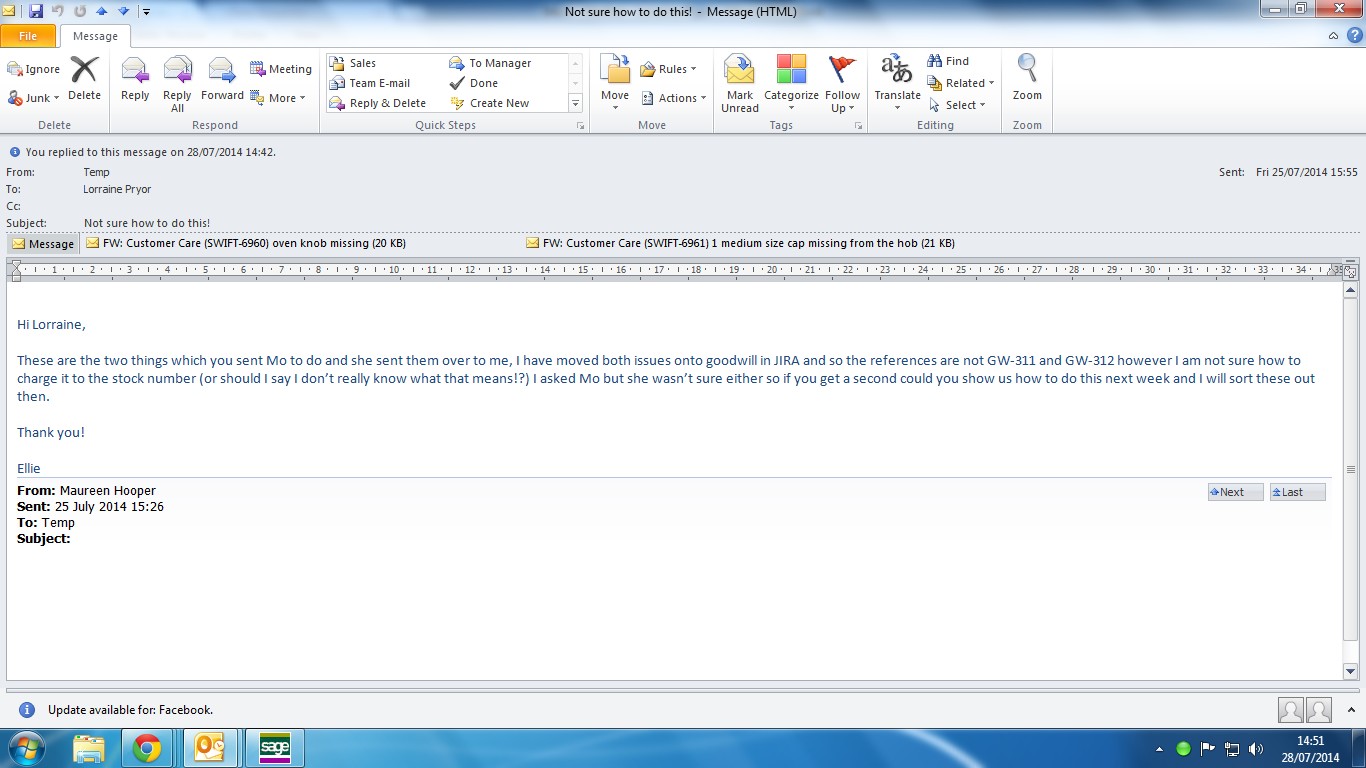Switch to the Message ribbon tab

tap(95, 36)
